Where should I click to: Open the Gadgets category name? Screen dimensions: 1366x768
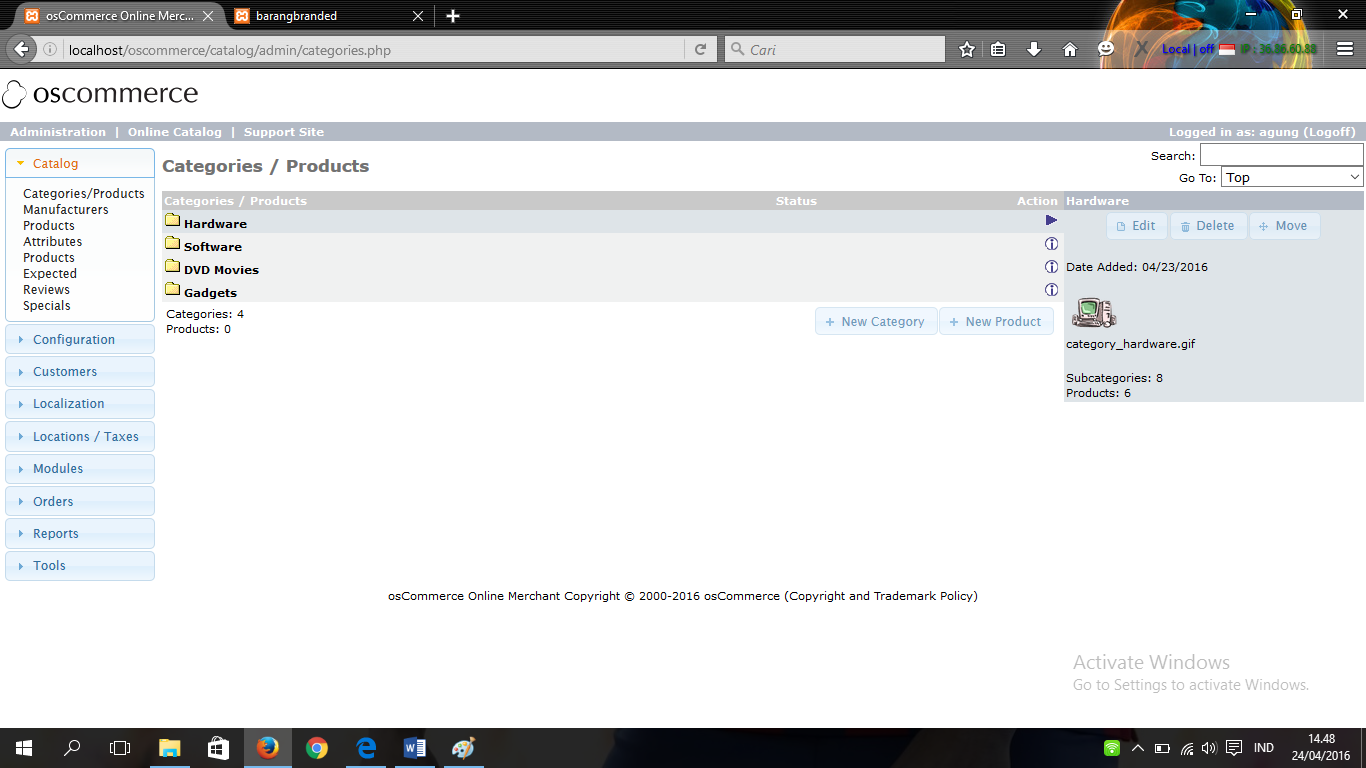pyautogui.click(x=210, y=293)
